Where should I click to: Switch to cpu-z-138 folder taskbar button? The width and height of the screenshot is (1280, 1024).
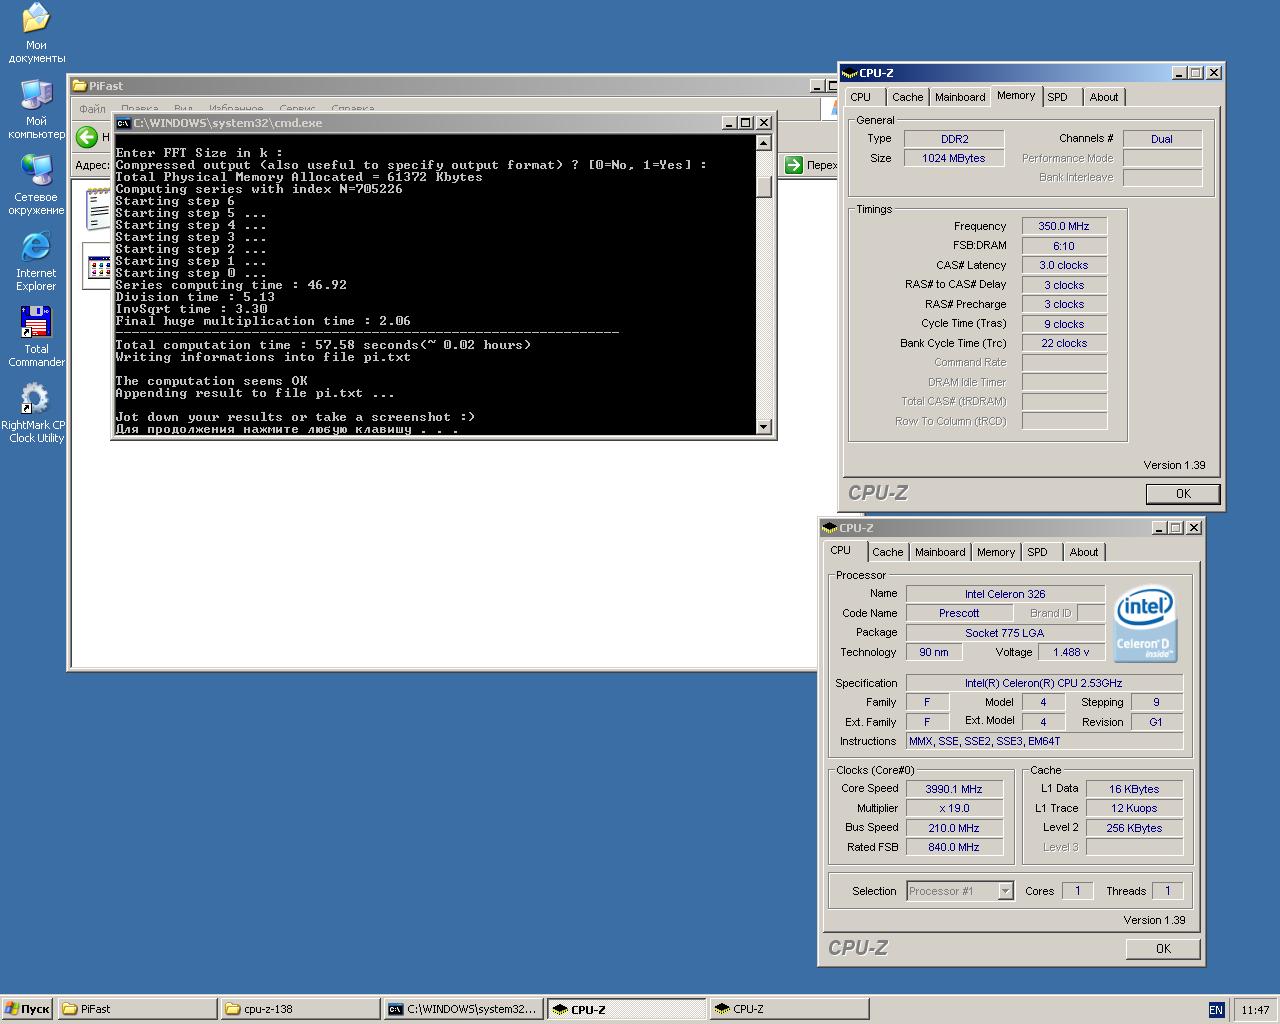(x=300, y=1009)
